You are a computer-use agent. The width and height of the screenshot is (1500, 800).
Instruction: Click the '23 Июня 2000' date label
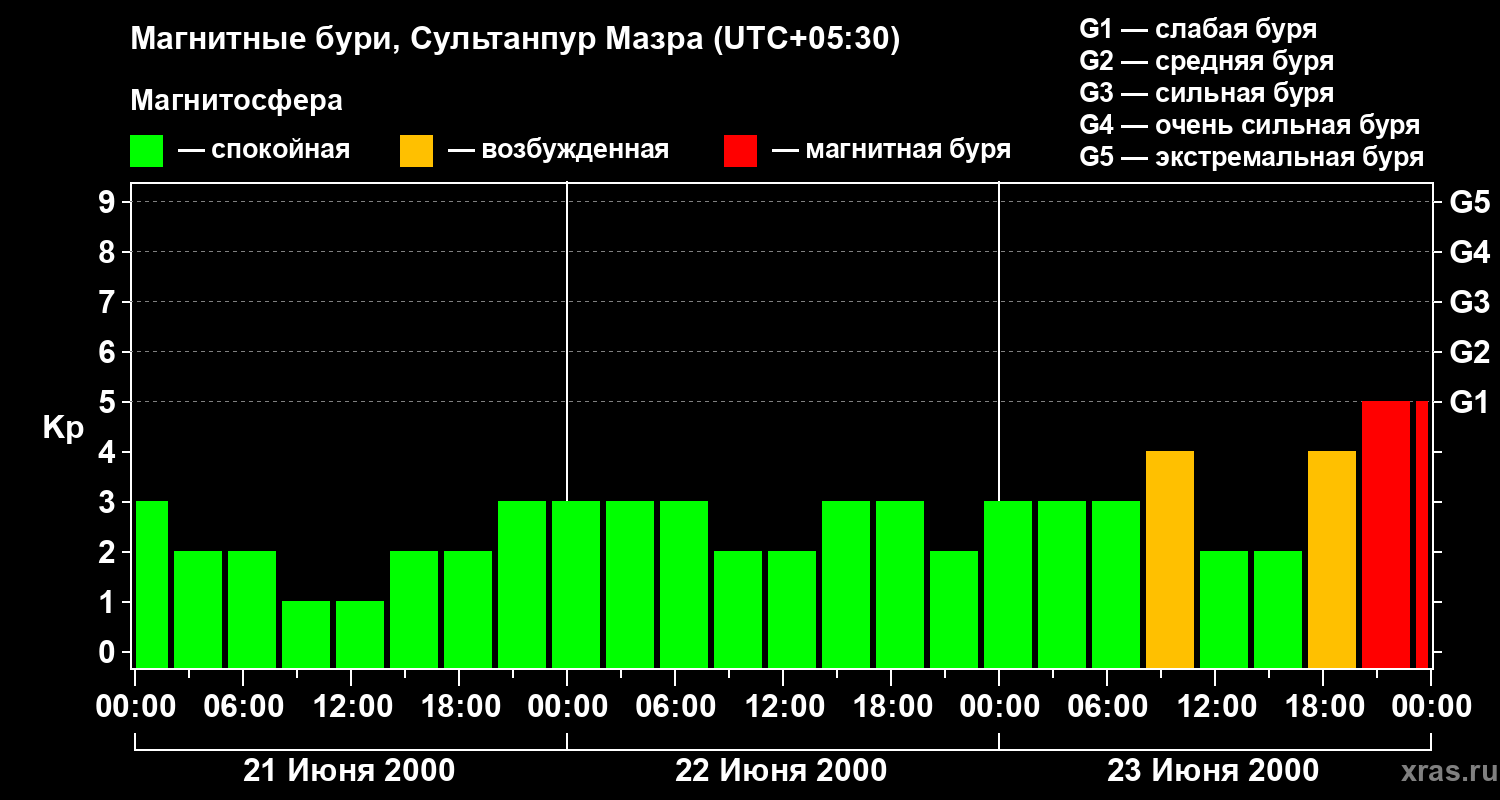[x=1213, y=771]
